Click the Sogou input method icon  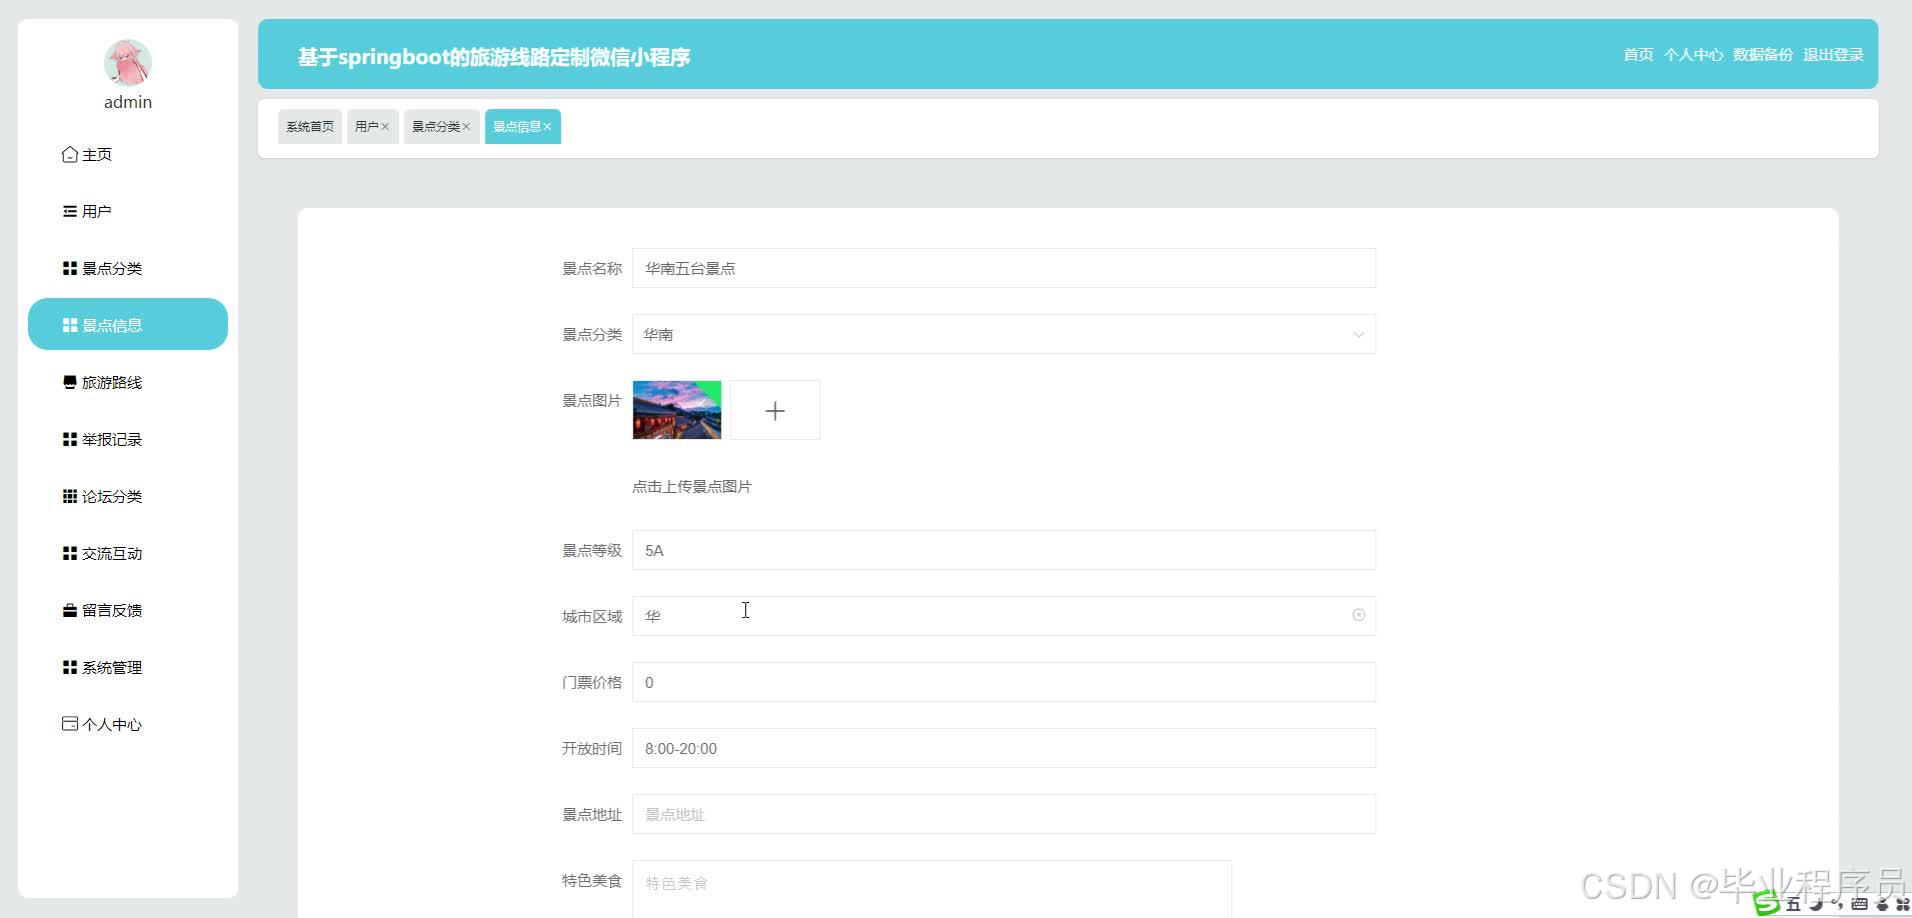point(1768,904)
